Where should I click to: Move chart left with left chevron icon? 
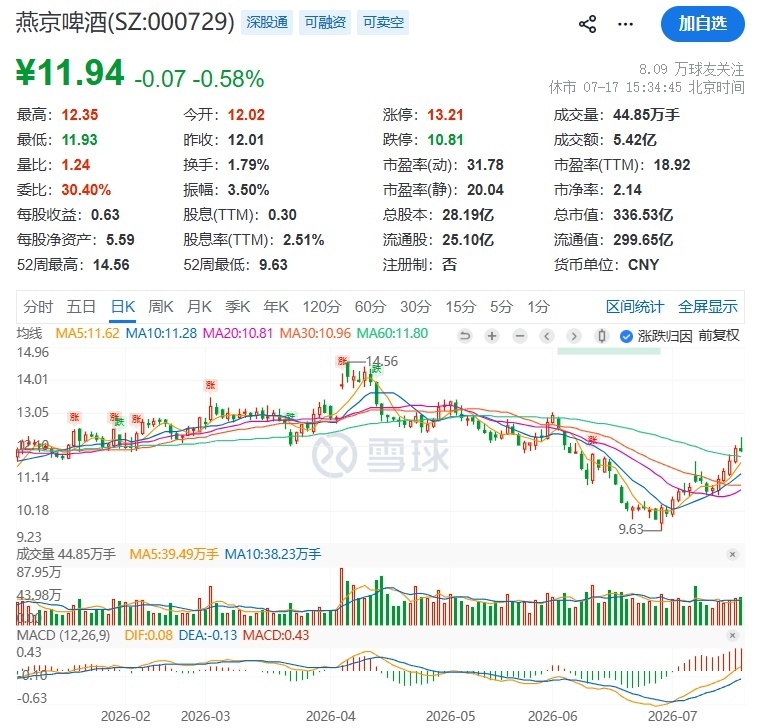tap(547, 335)
